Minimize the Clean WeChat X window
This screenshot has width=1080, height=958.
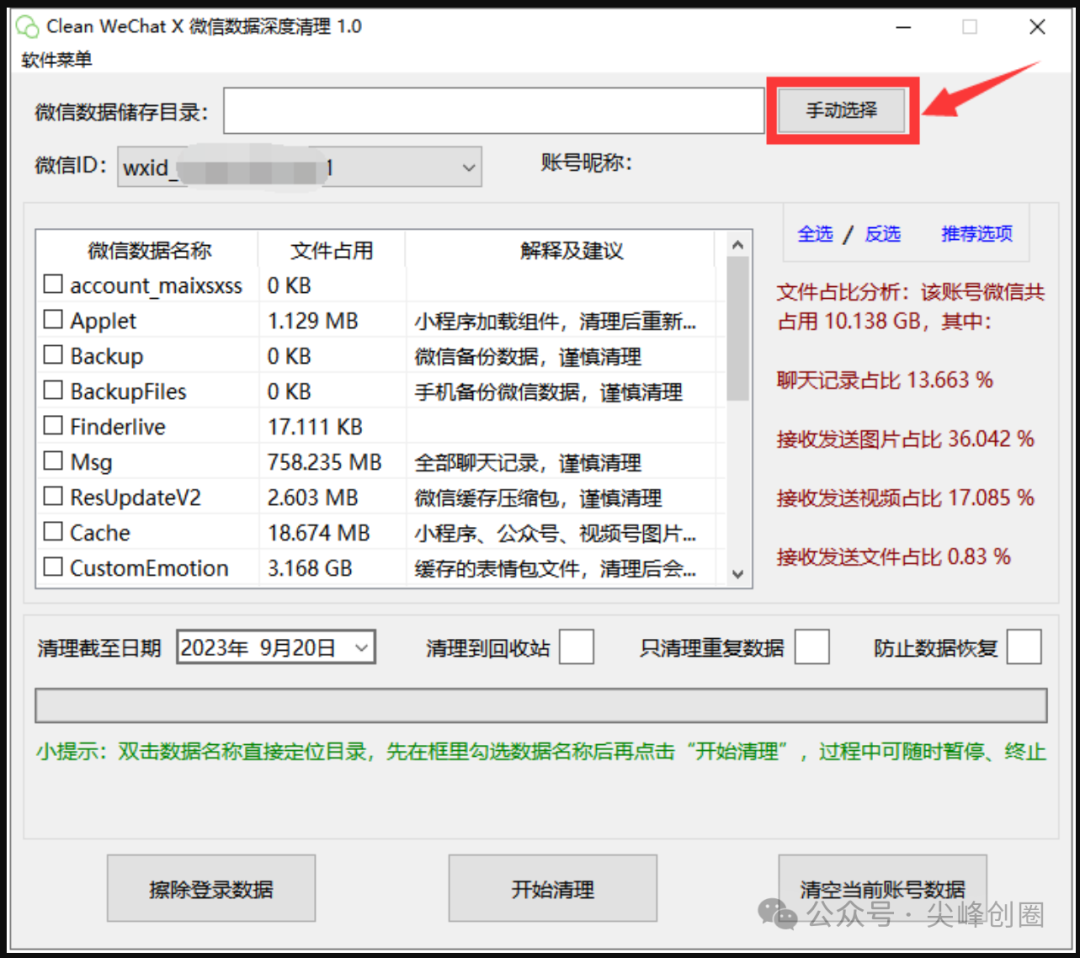click(x=904, y=27)
